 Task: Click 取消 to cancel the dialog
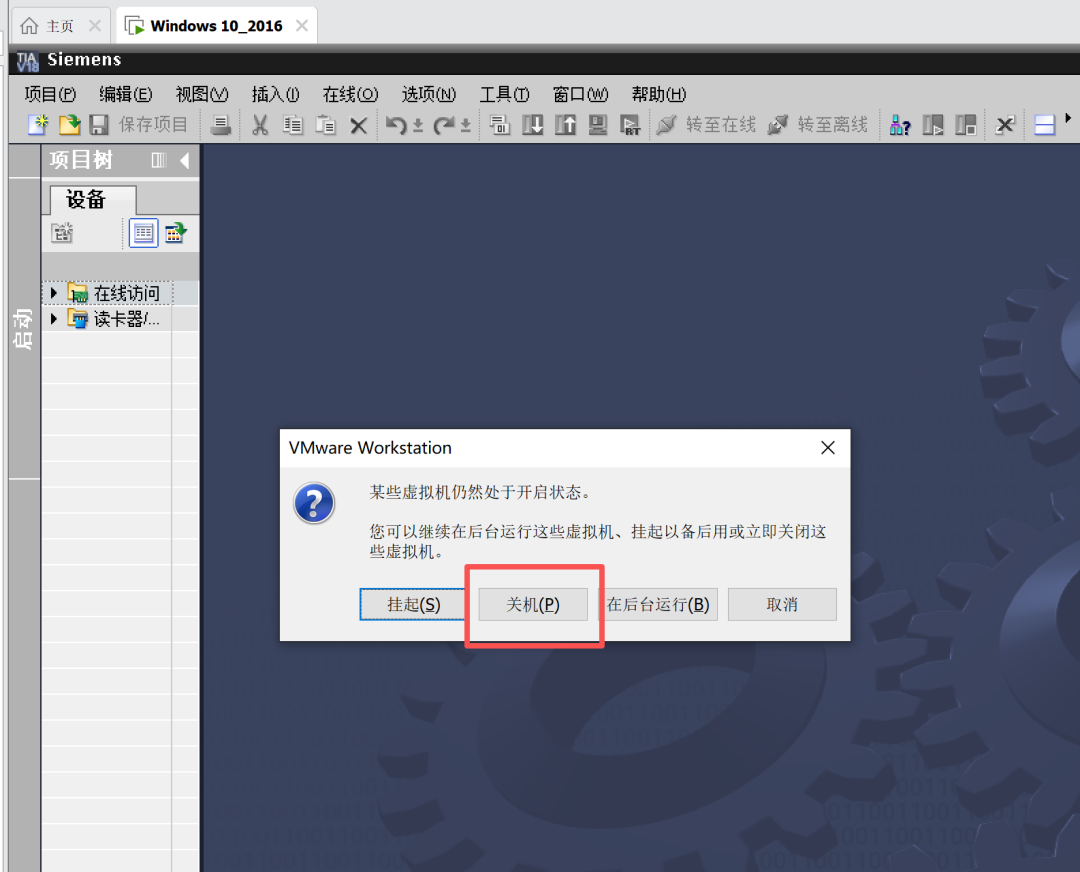[782, 604]
